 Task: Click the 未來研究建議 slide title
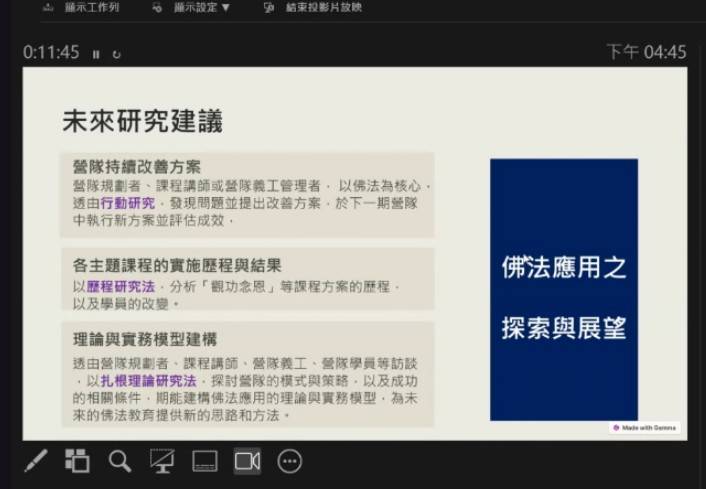[142, 122]
